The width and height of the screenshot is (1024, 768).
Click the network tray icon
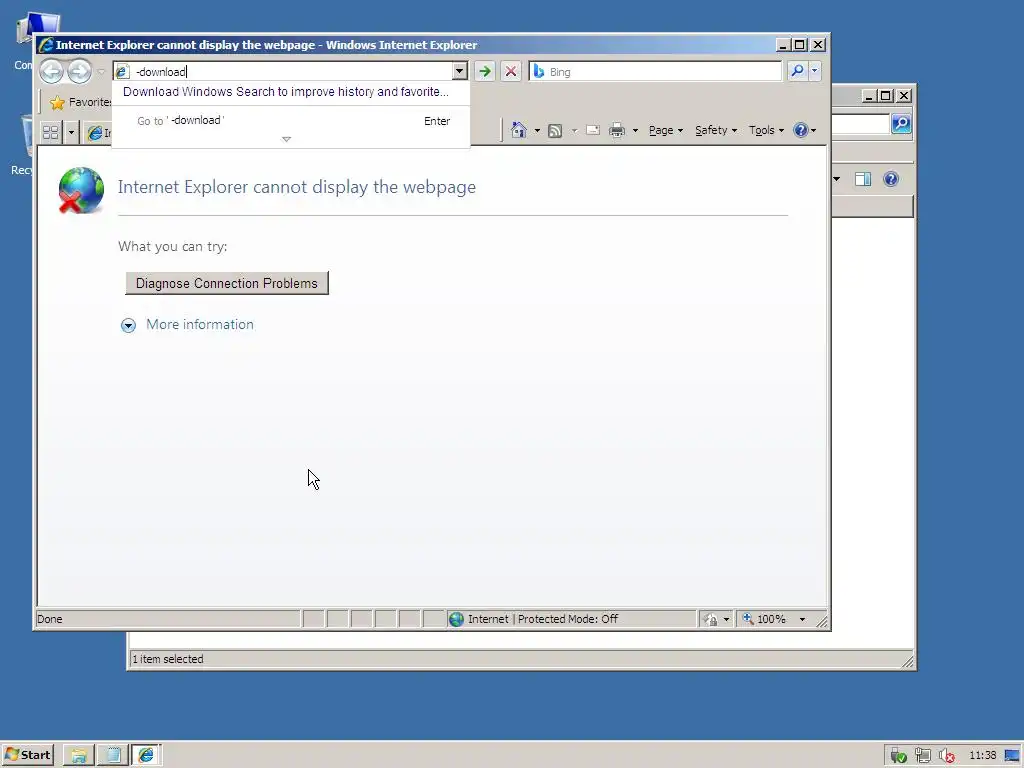tap(923, 756)
